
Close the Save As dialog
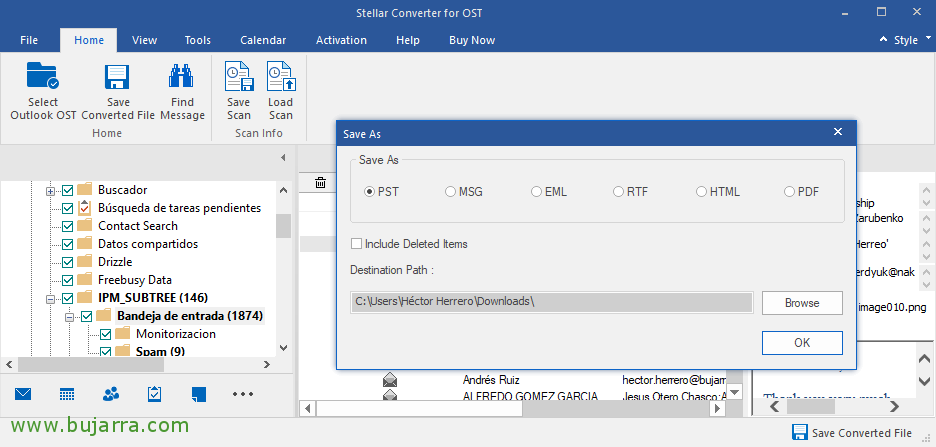[838, 132]
